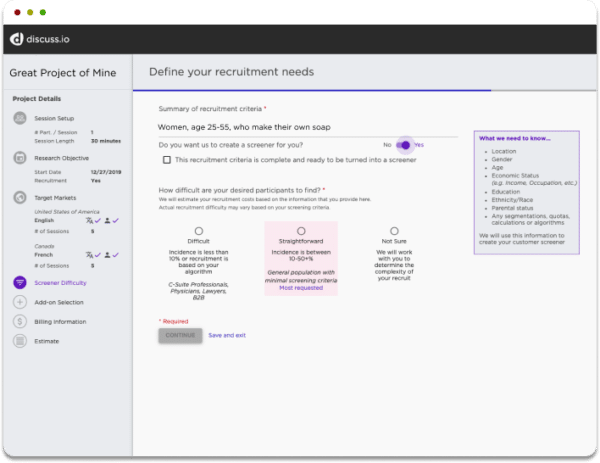
Task: Select the Difficult radio option
Action: tap(199, 231)
